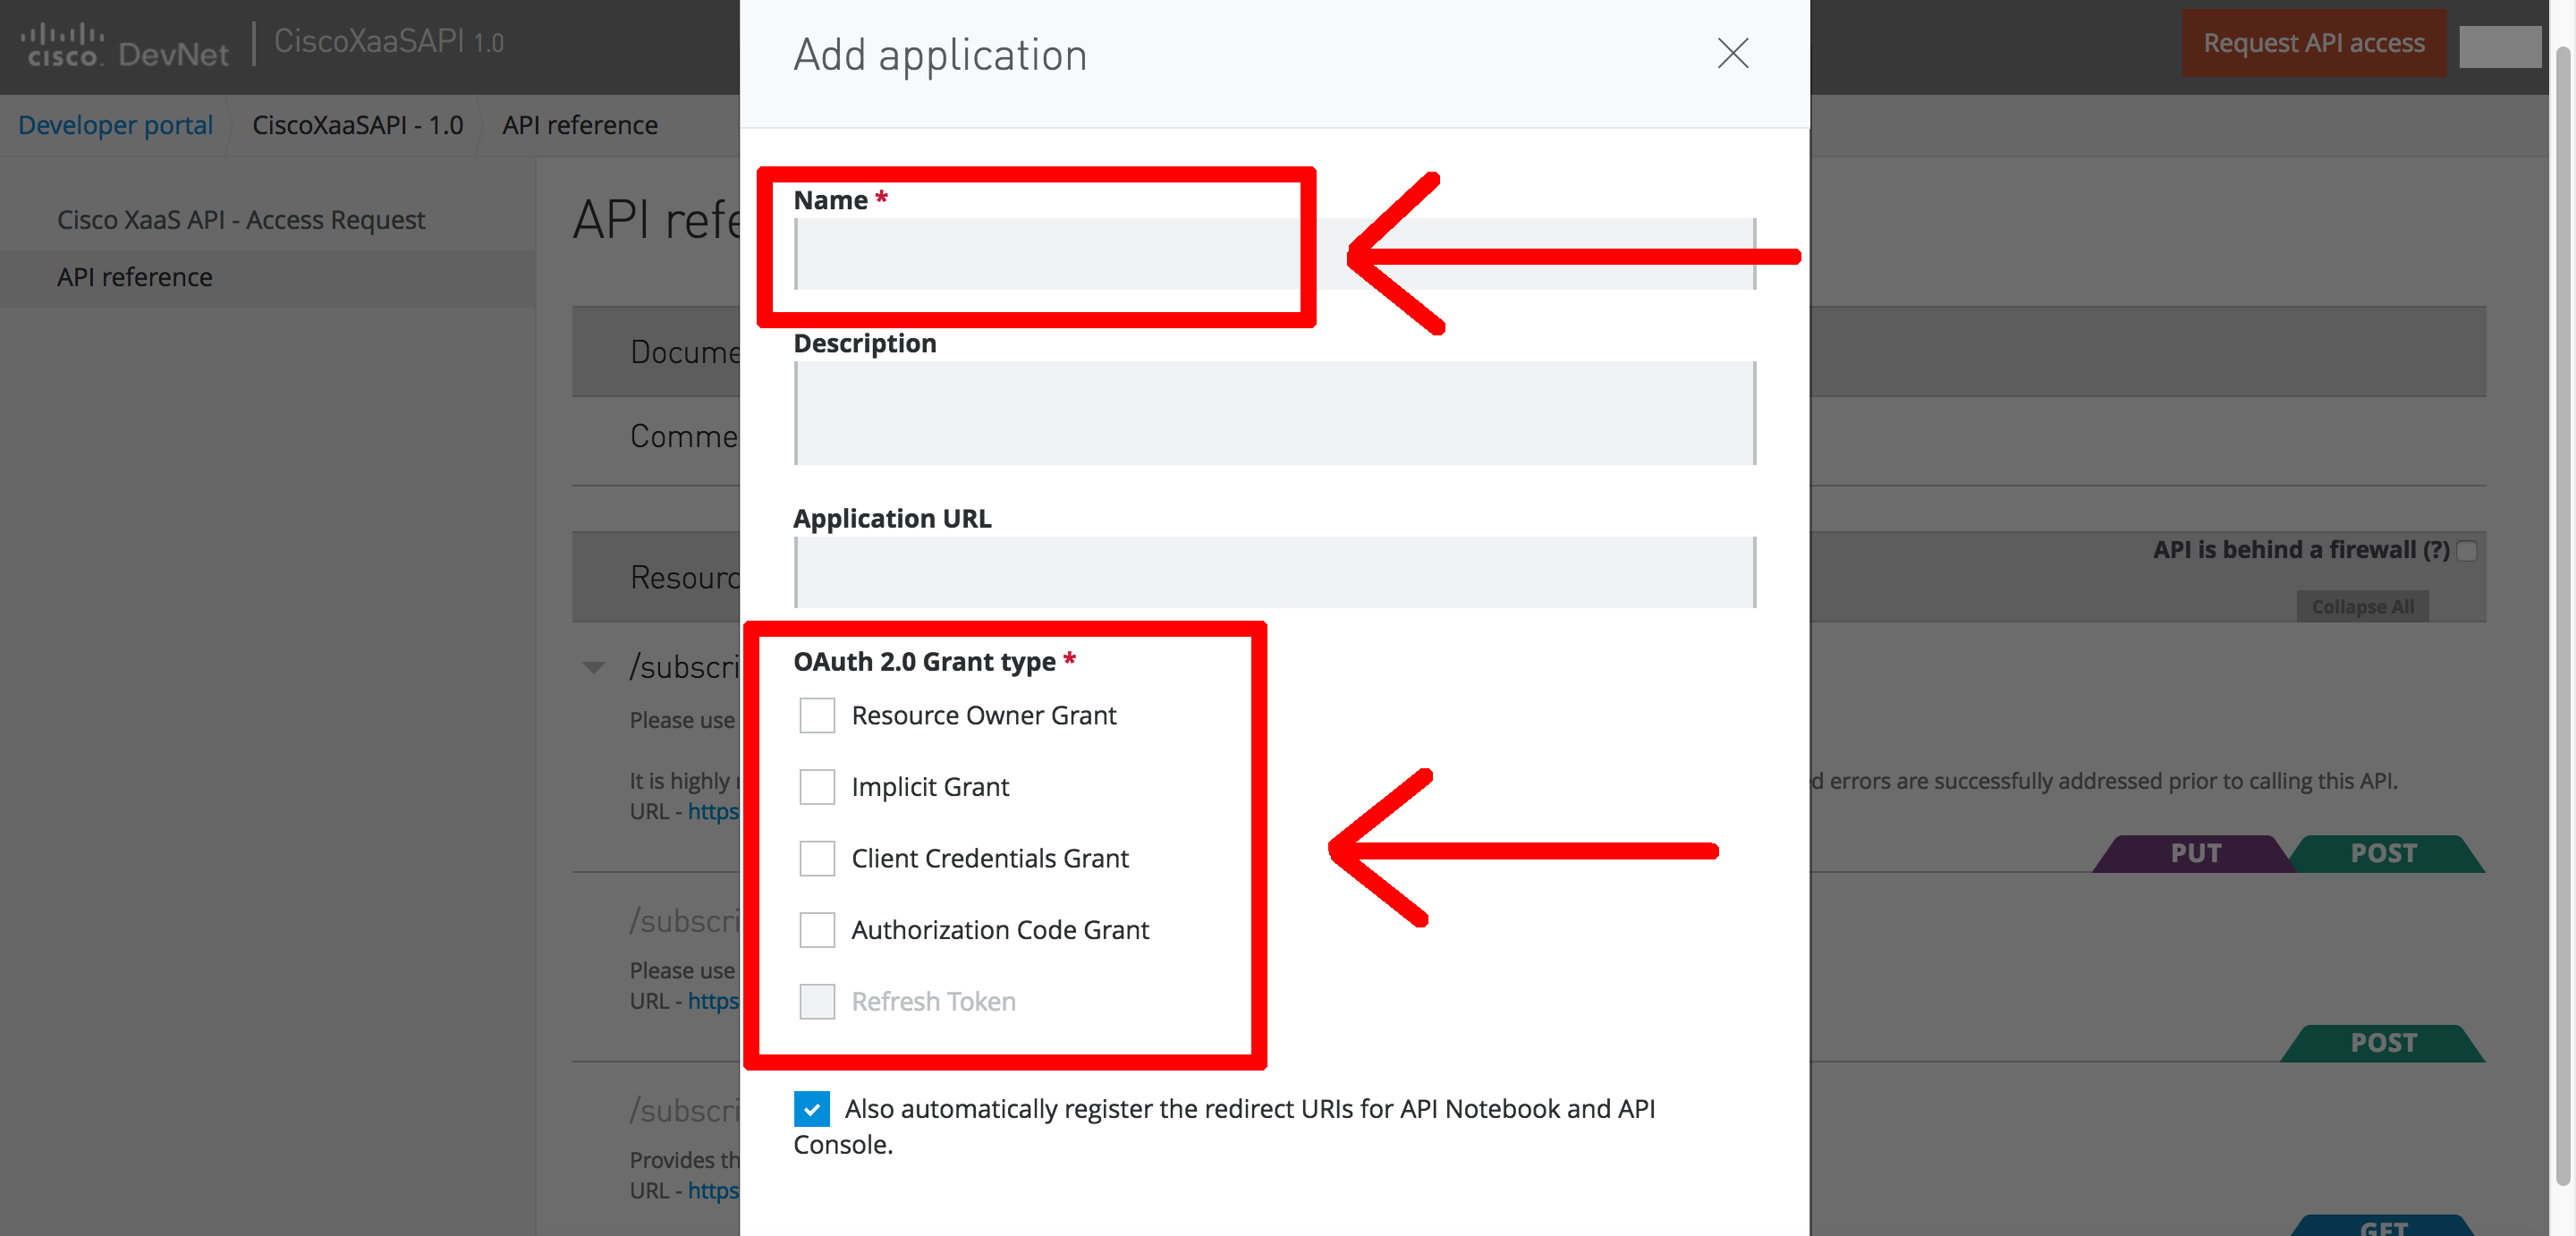Open Cisco XaaS API - Access Request page
2576x1236 pixels.
pyautogui.click(x=241, y=219)
